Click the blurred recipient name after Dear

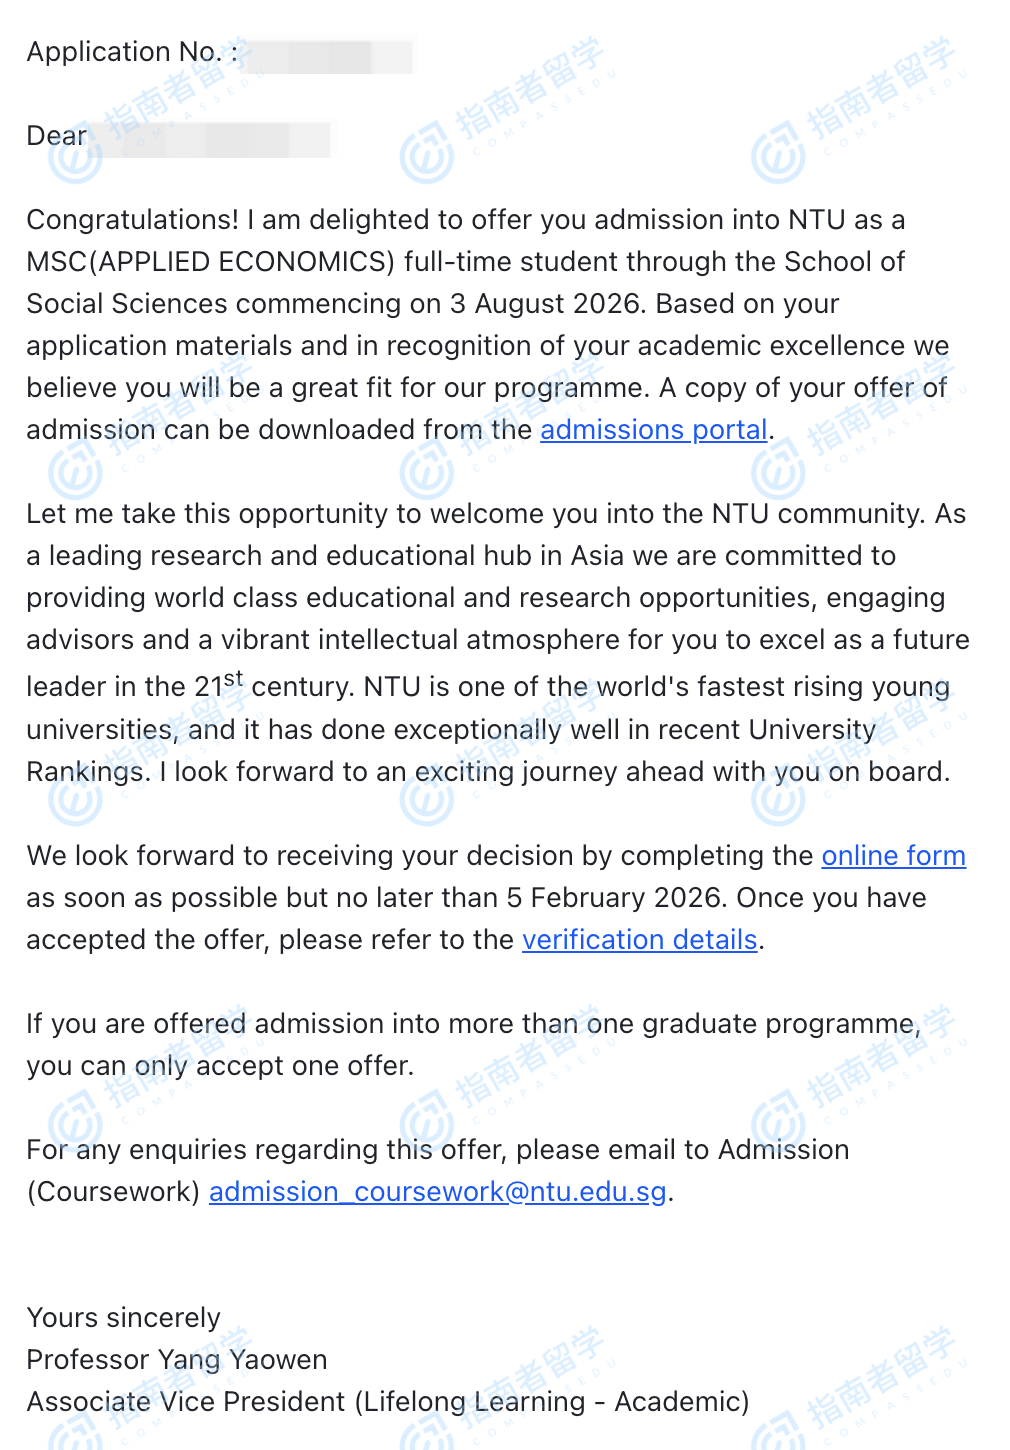pyautogui.click(x=212, y=139)
